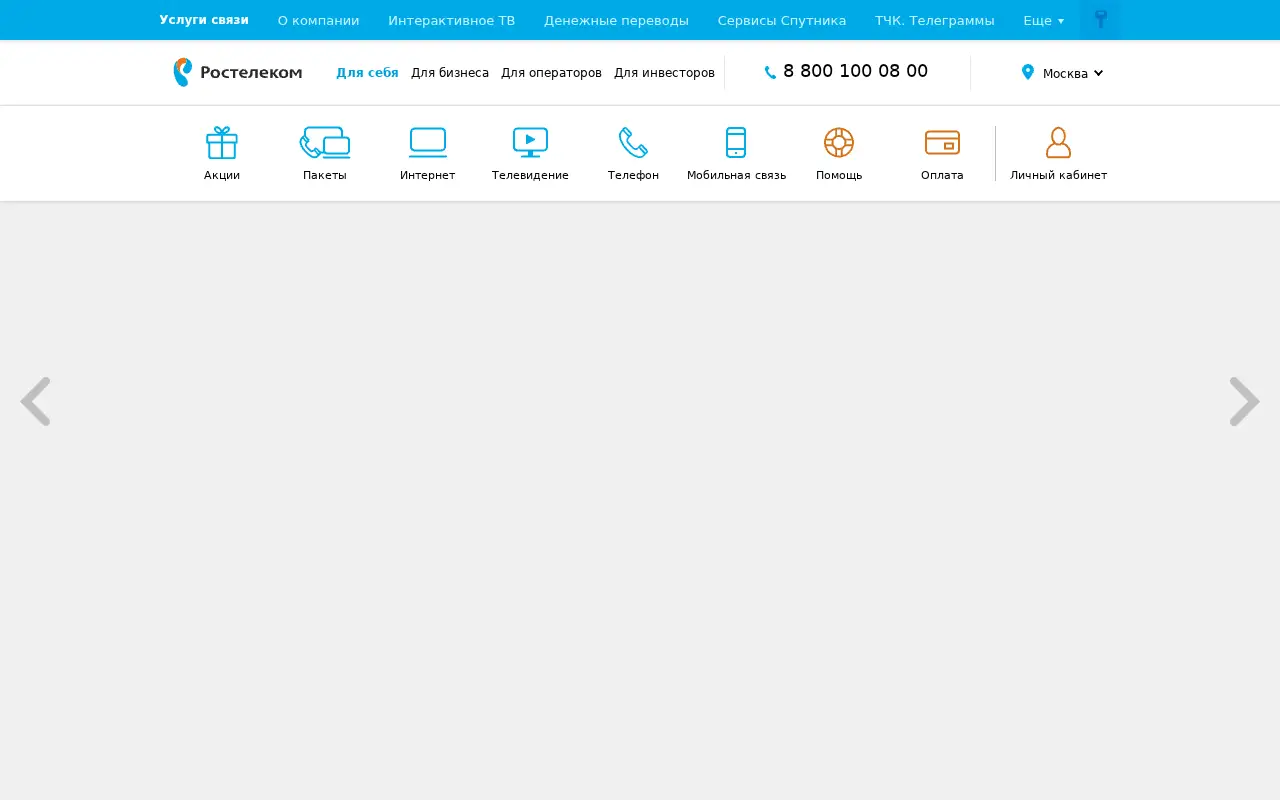The image size is (1280, 800).
Task: Go to Интерактивное ТВ menu item
Action: click(x=451, y=20)
